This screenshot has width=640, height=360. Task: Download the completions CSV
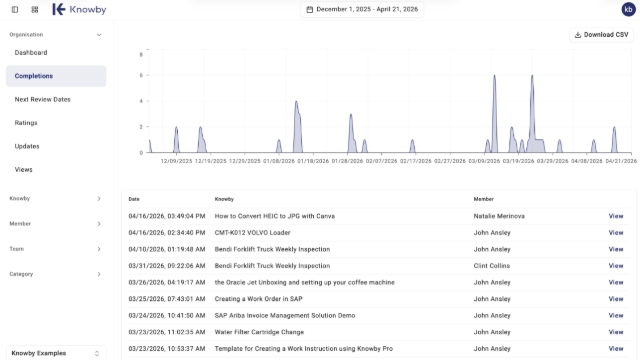pos(601,35)
